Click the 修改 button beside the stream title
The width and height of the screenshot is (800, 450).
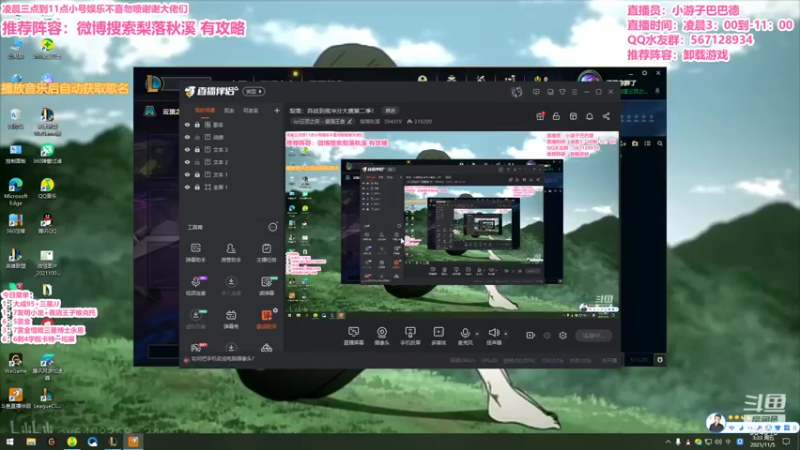(390, 110)
